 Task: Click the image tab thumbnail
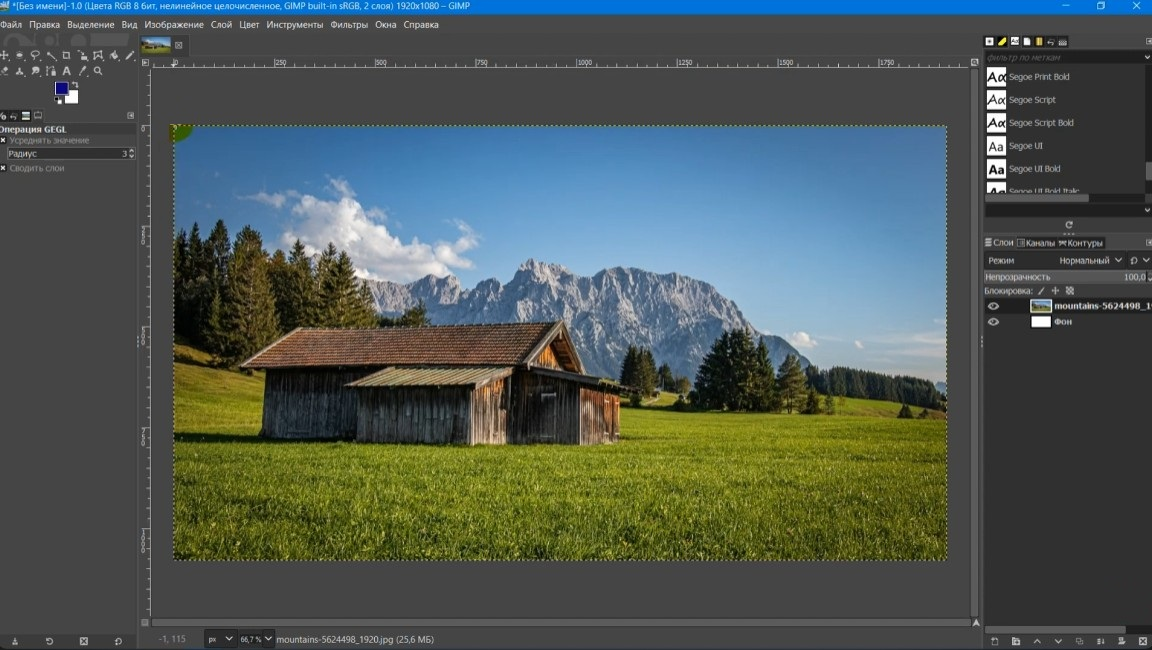(x=156, y=46)
